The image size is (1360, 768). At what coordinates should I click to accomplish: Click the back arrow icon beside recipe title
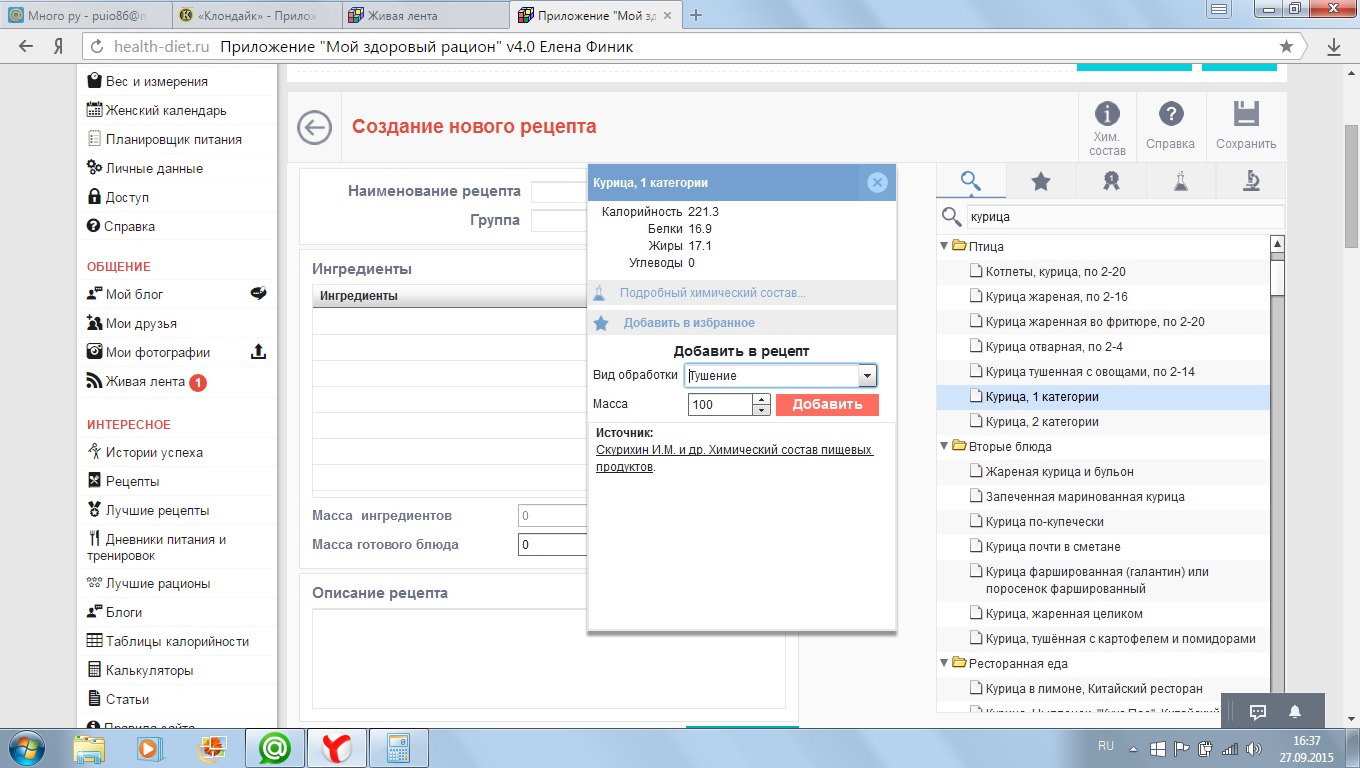point(315,128)
